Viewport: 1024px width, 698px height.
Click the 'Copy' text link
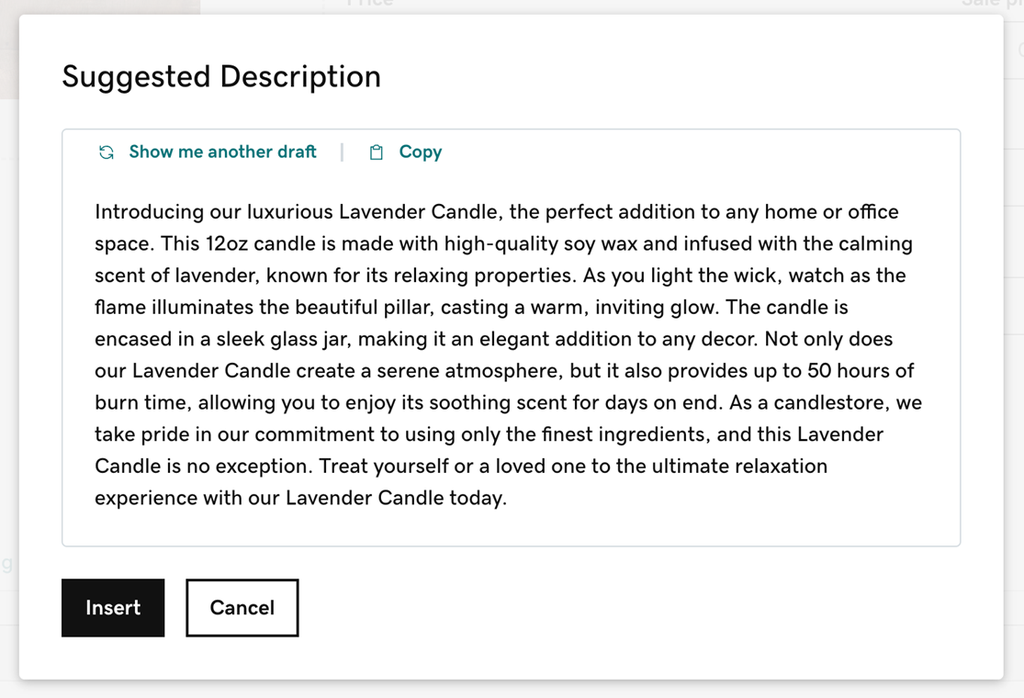pyautogui.click(x=421, y=152)
